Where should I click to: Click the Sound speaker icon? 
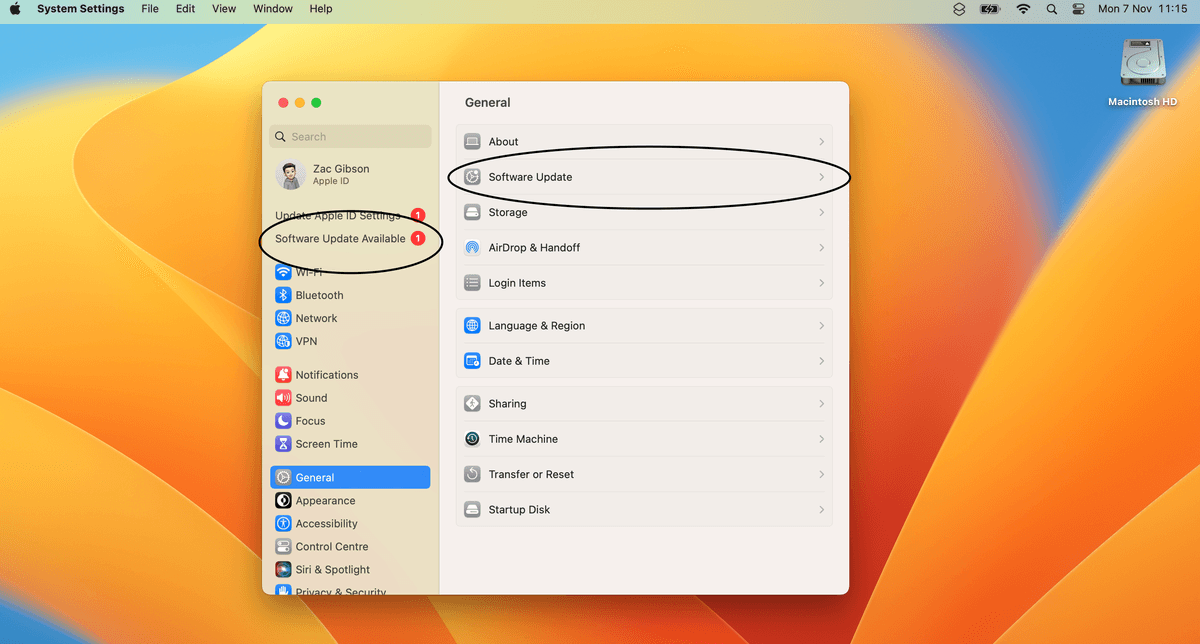tap(283, 398)
